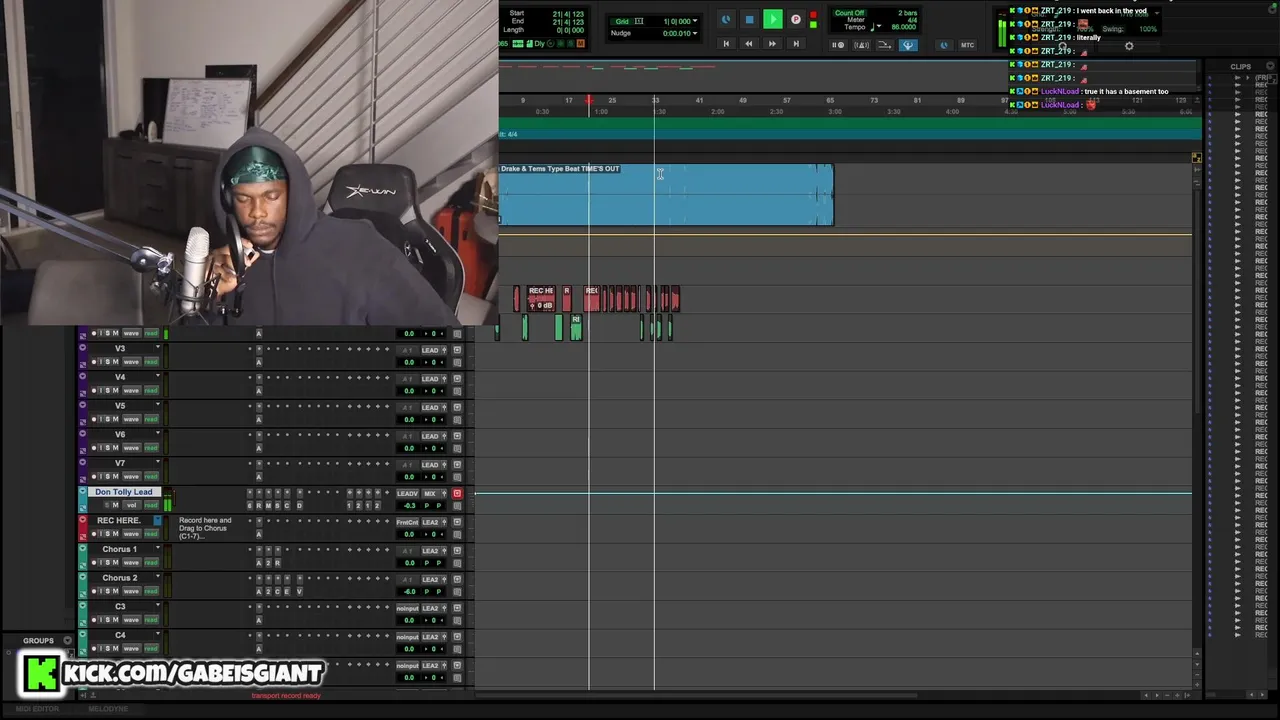
Task: Mute the Chorus 2 track
Action: [x=116, y=591]
